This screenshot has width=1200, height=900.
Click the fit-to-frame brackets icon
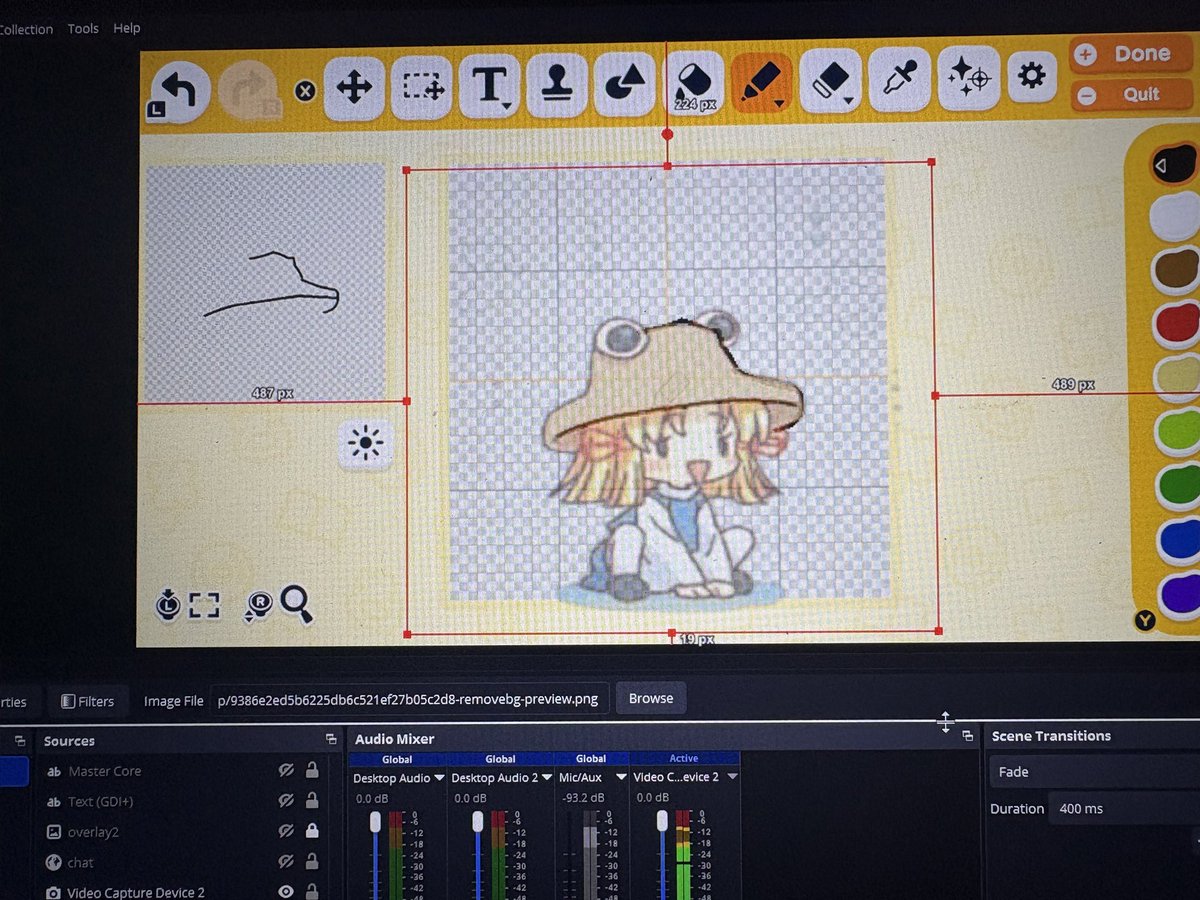click(x=204, y=605)
